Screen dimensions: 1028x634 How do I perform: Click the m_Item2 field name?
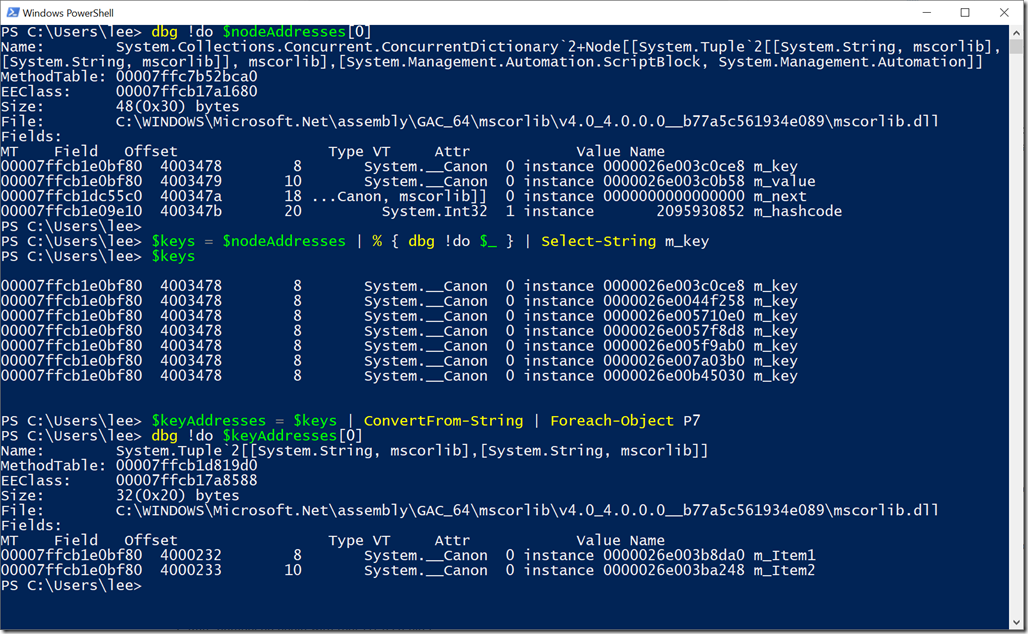tap(784, 570)
